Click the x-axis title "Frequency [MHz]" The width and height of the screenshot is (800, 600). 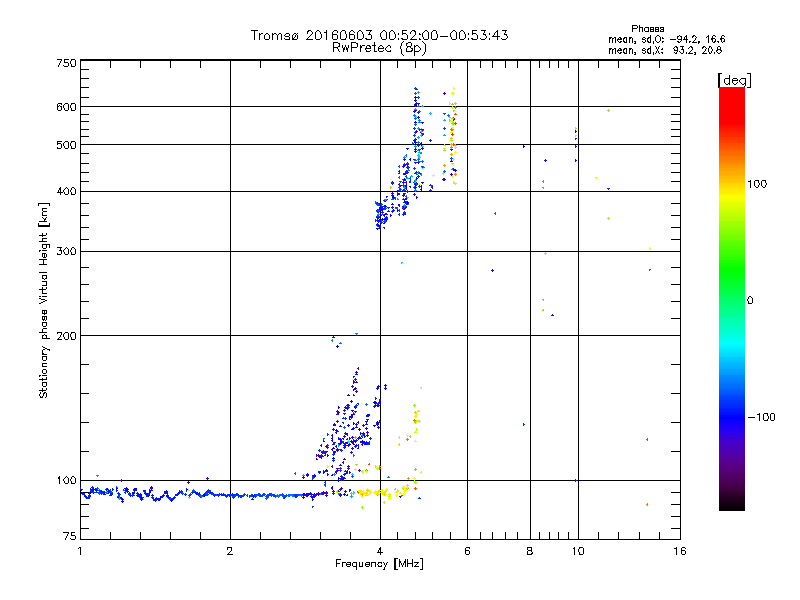coord(379,564)
